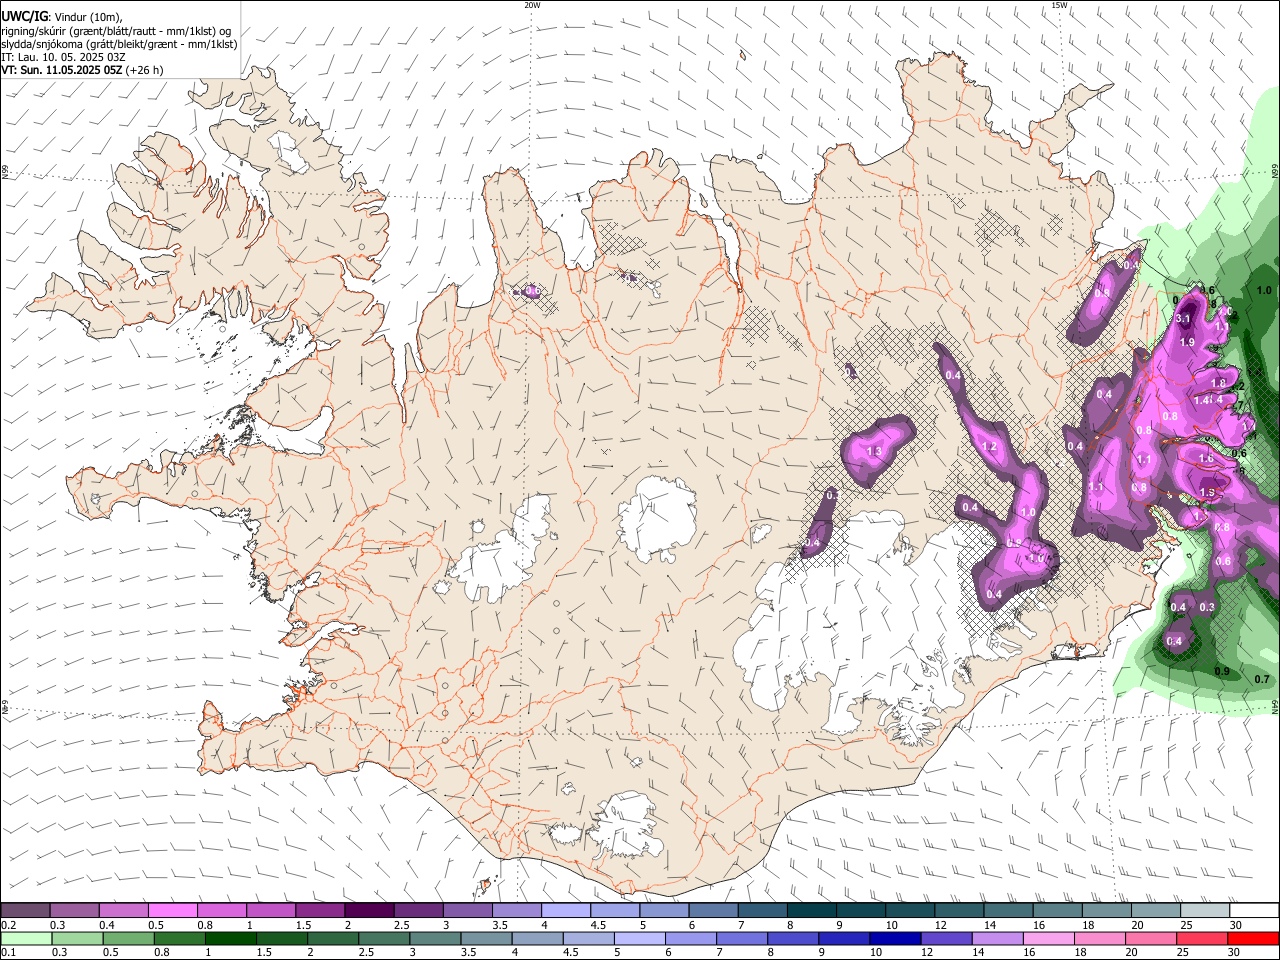Select the 'VT: Sun. 11.05.2025 05Z (+26 h)' line
Screen dimensions: 1280x960
tap(82, 70)
